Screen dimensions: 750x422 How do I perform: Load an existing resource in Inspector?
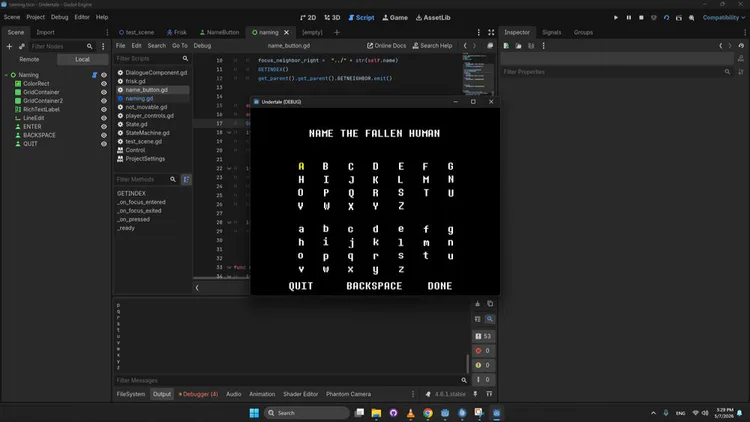[518, 46]
